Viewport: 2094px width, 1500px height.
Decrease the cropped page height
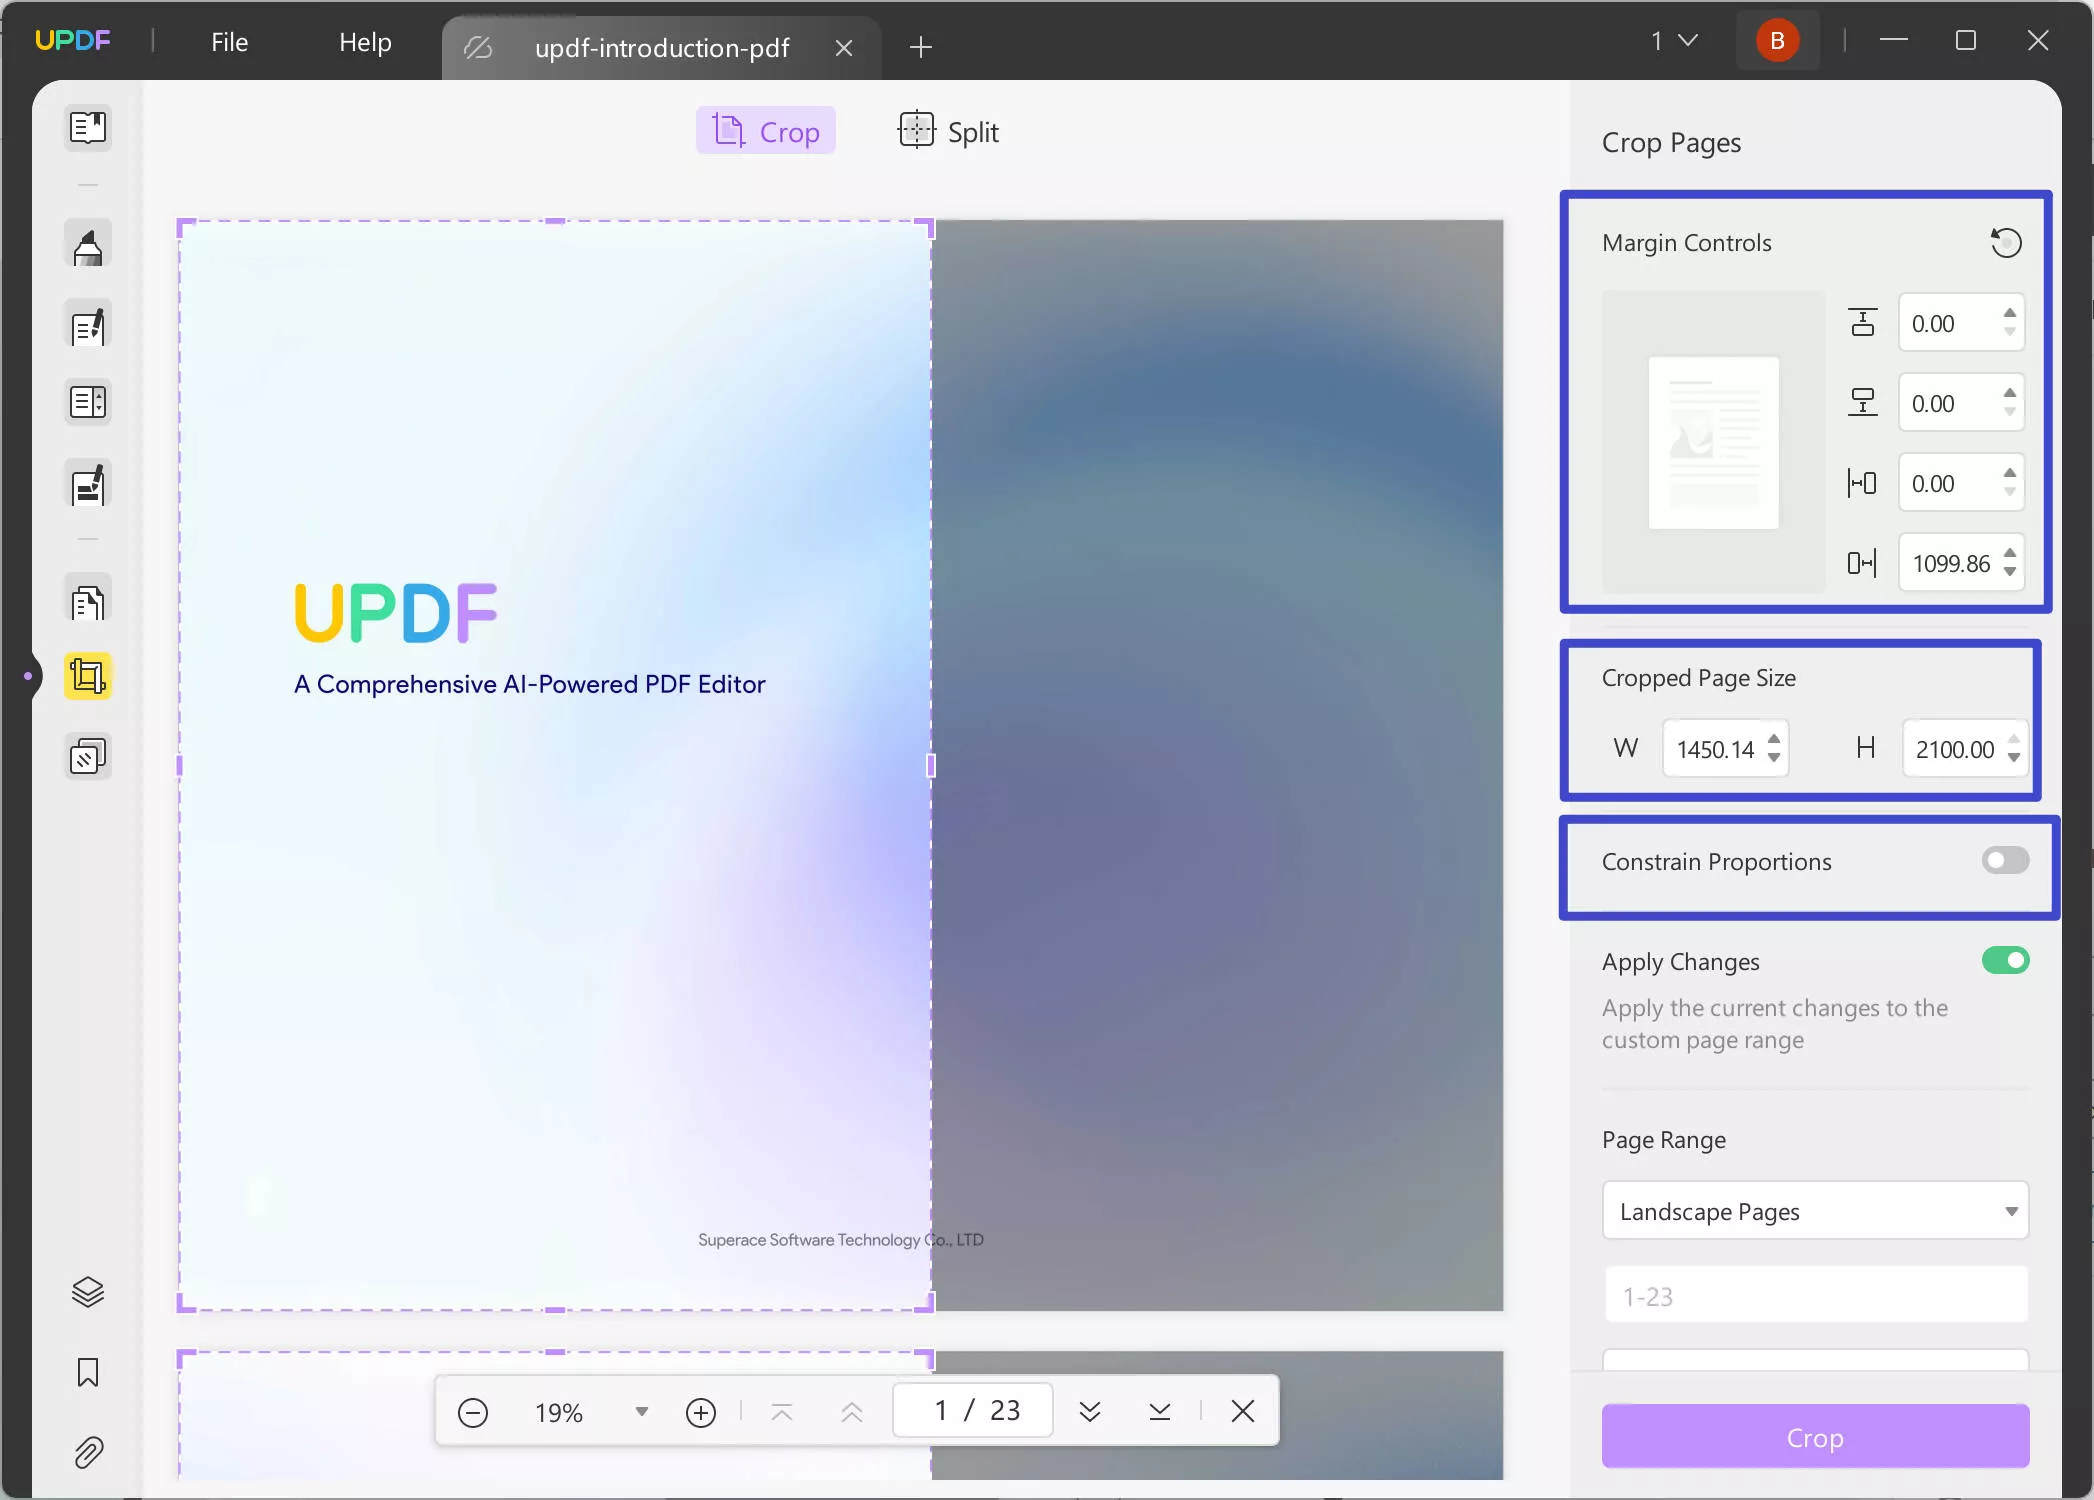click(2014, 758)
